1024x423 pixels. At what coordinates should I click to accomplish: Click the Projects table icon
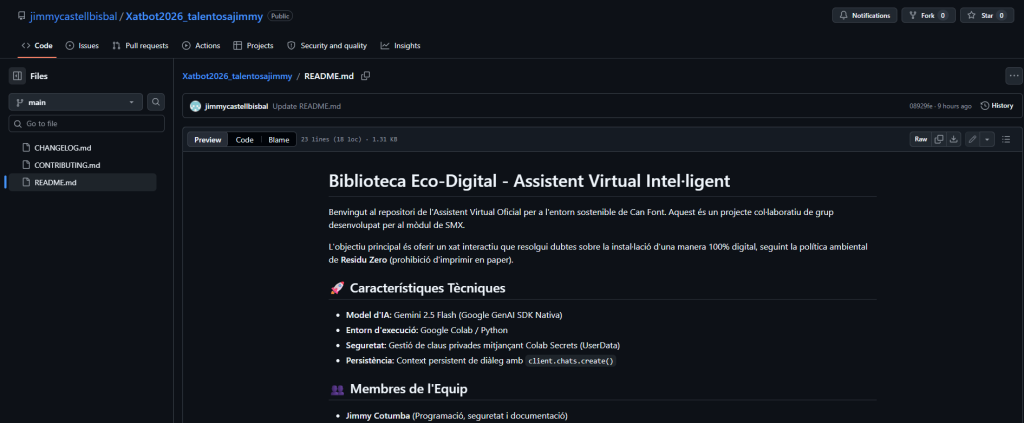point(238,46)
